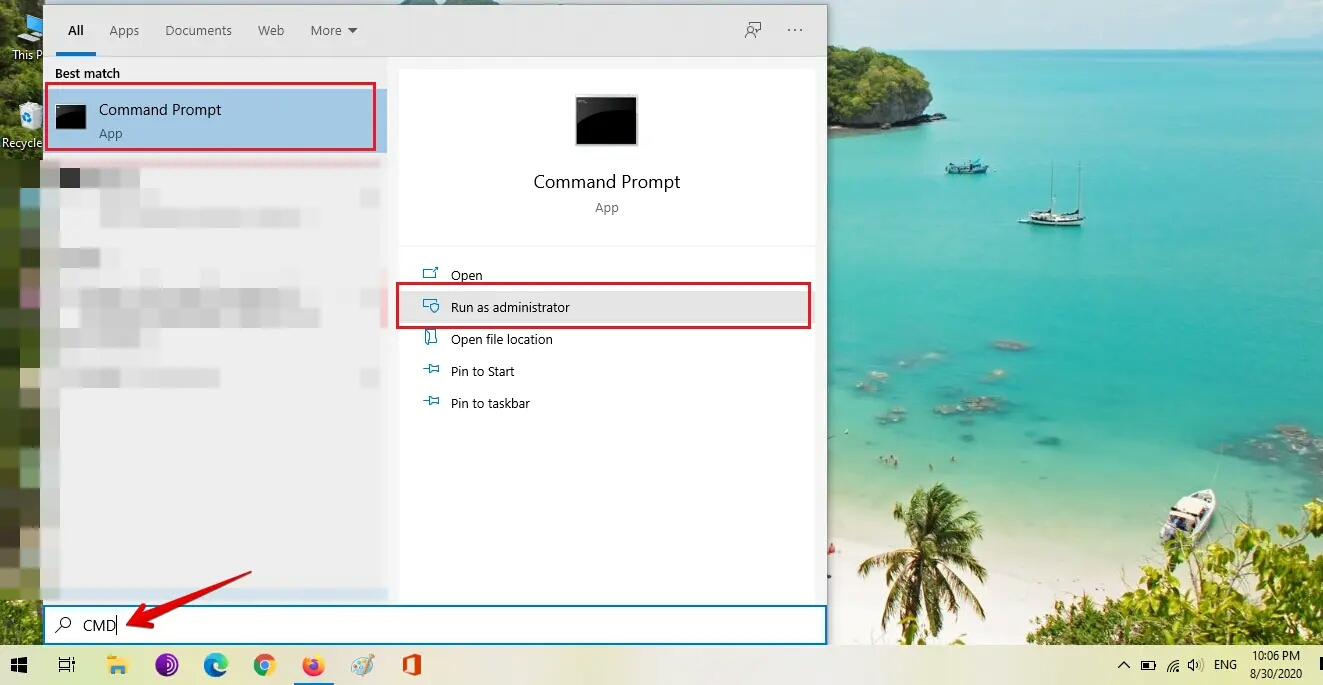Open Task View from the taskbar
This screenshot has width=1323, height=685.
click(x=67, y=665)
